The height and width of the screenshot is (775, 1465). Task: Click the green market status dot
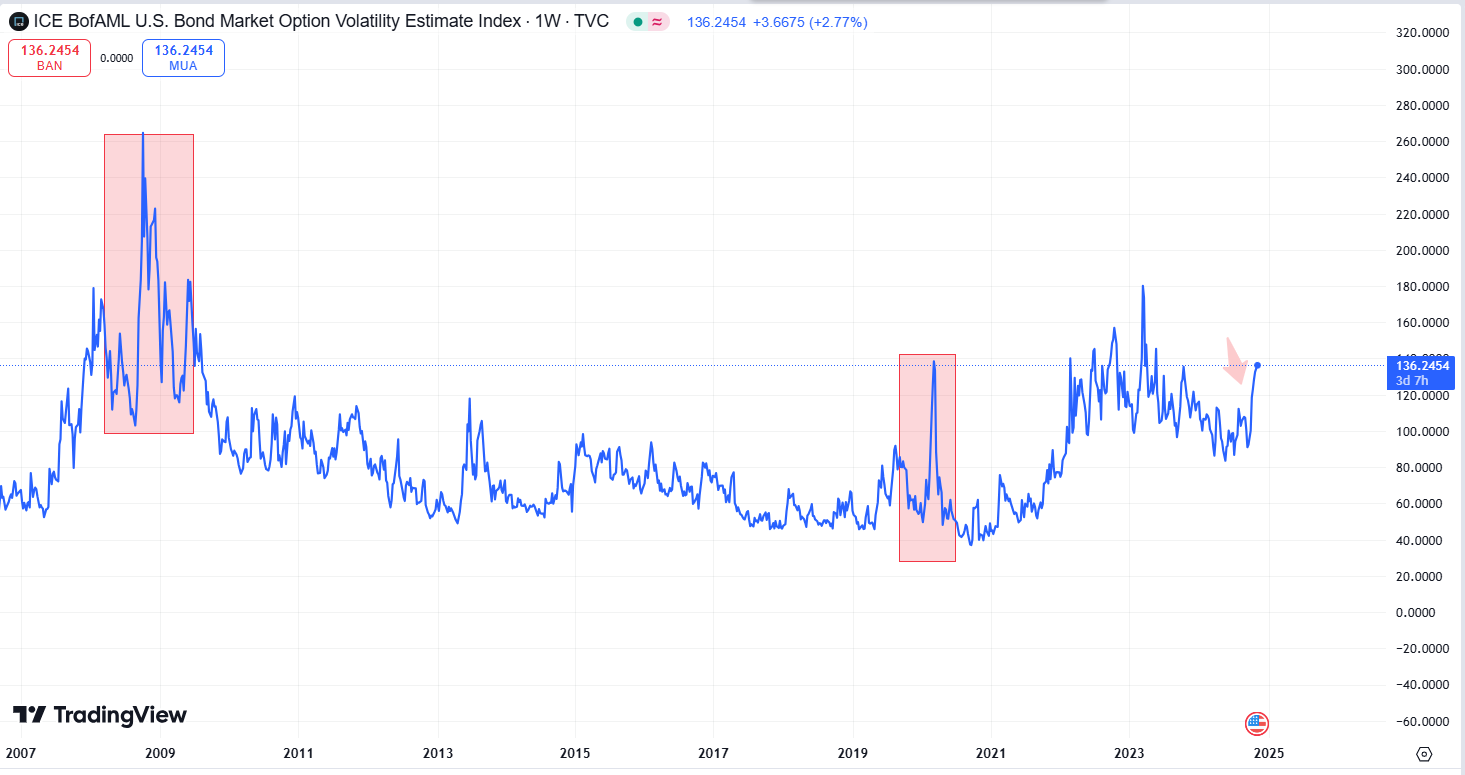tap(637, 21)
